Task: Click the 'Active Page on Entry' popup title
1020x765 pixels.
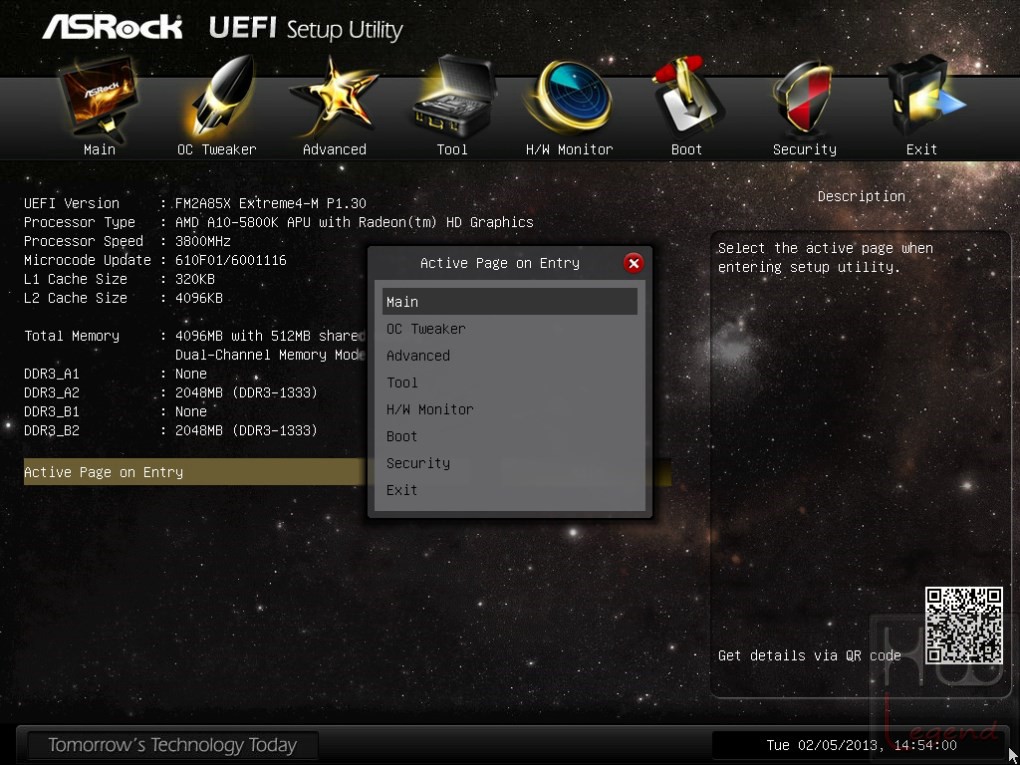Action: coord(500,263)
